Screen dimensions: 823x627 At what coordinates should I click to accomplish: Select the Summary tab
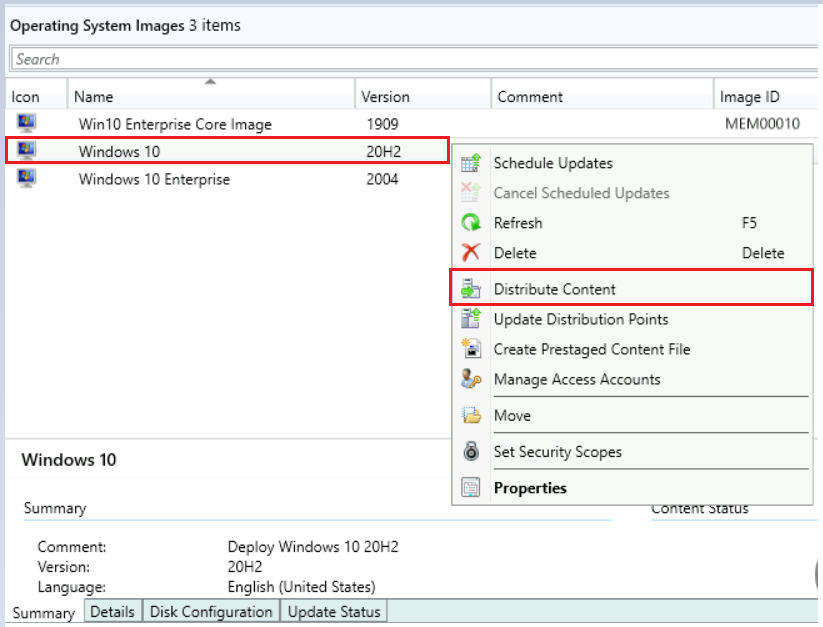(x=44, y=613)
